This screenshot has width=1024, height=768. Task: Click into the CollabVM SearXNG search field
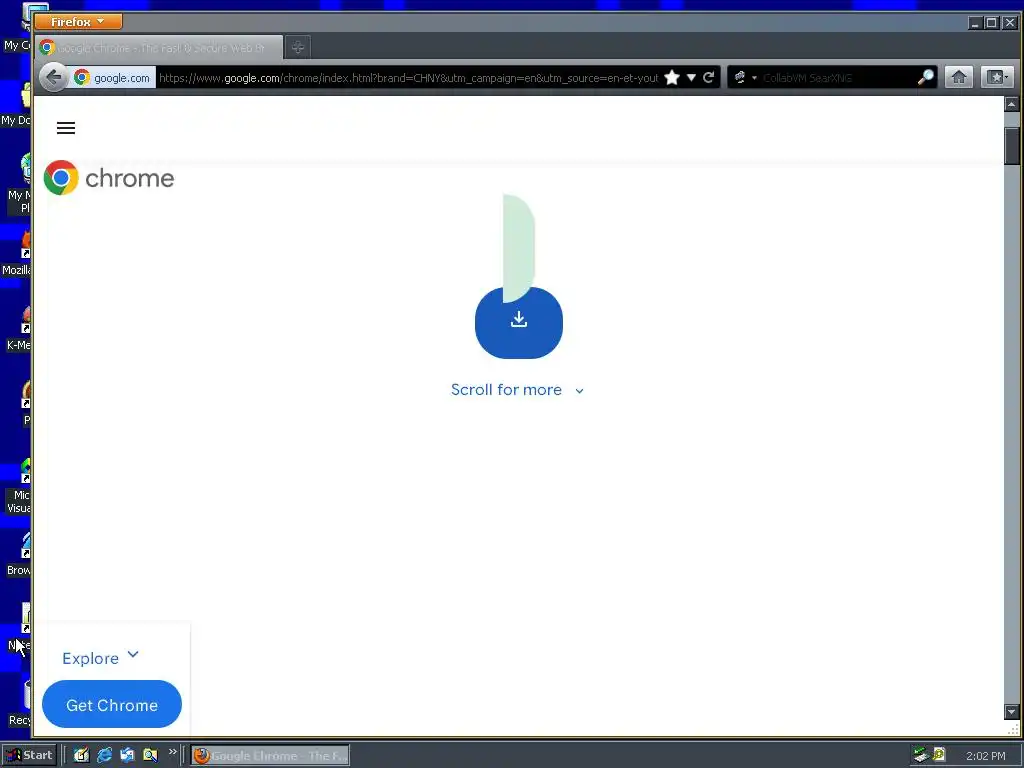click(837, 78)
